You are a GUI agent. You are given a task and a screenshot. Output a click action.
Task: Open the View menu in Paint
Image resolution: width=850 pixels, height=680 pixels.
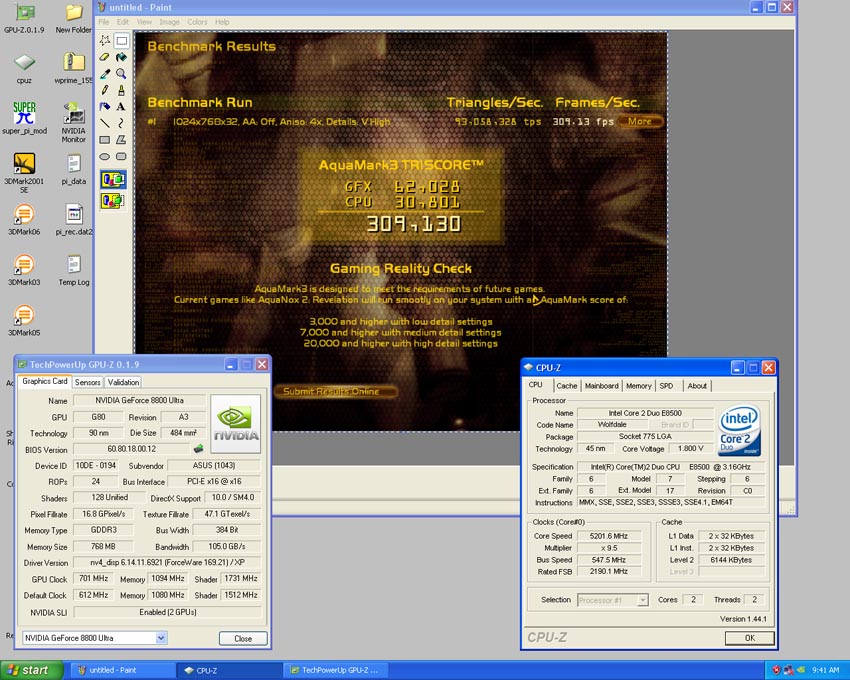(x=144, y=22)
